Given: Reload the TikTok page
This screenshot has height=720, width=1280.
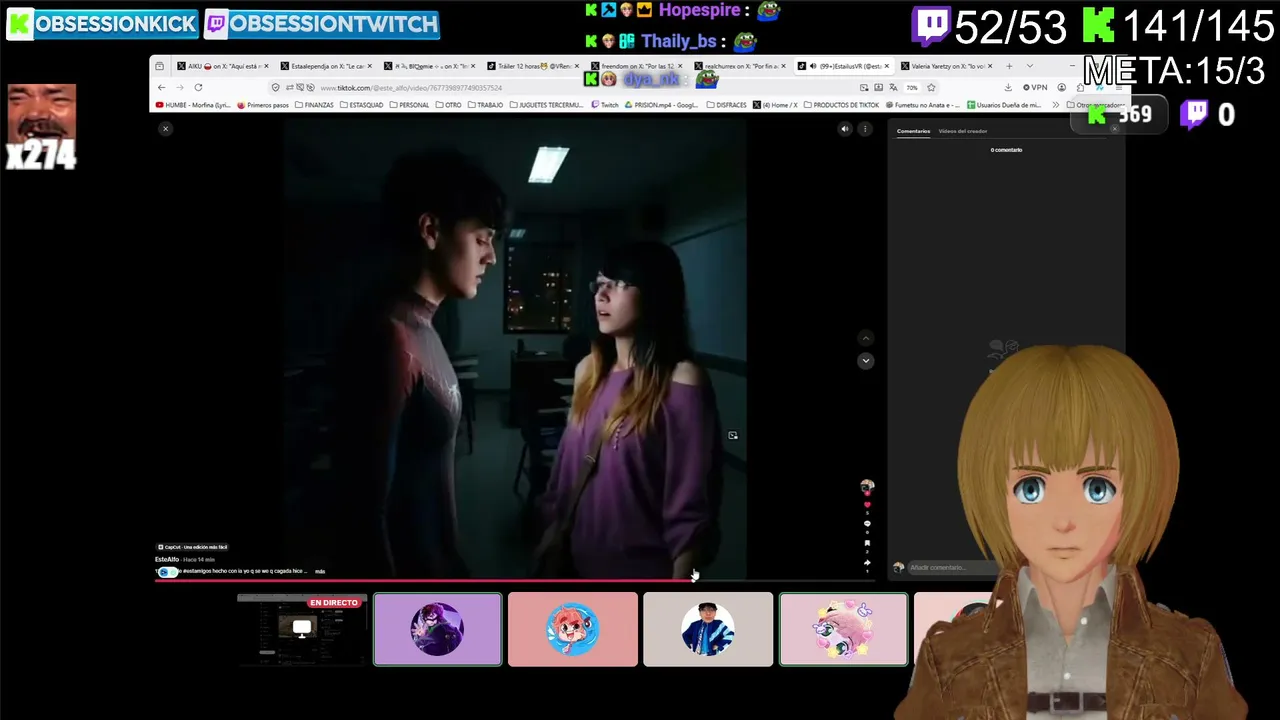Looking at the screenshot, I should coord(198,87).
